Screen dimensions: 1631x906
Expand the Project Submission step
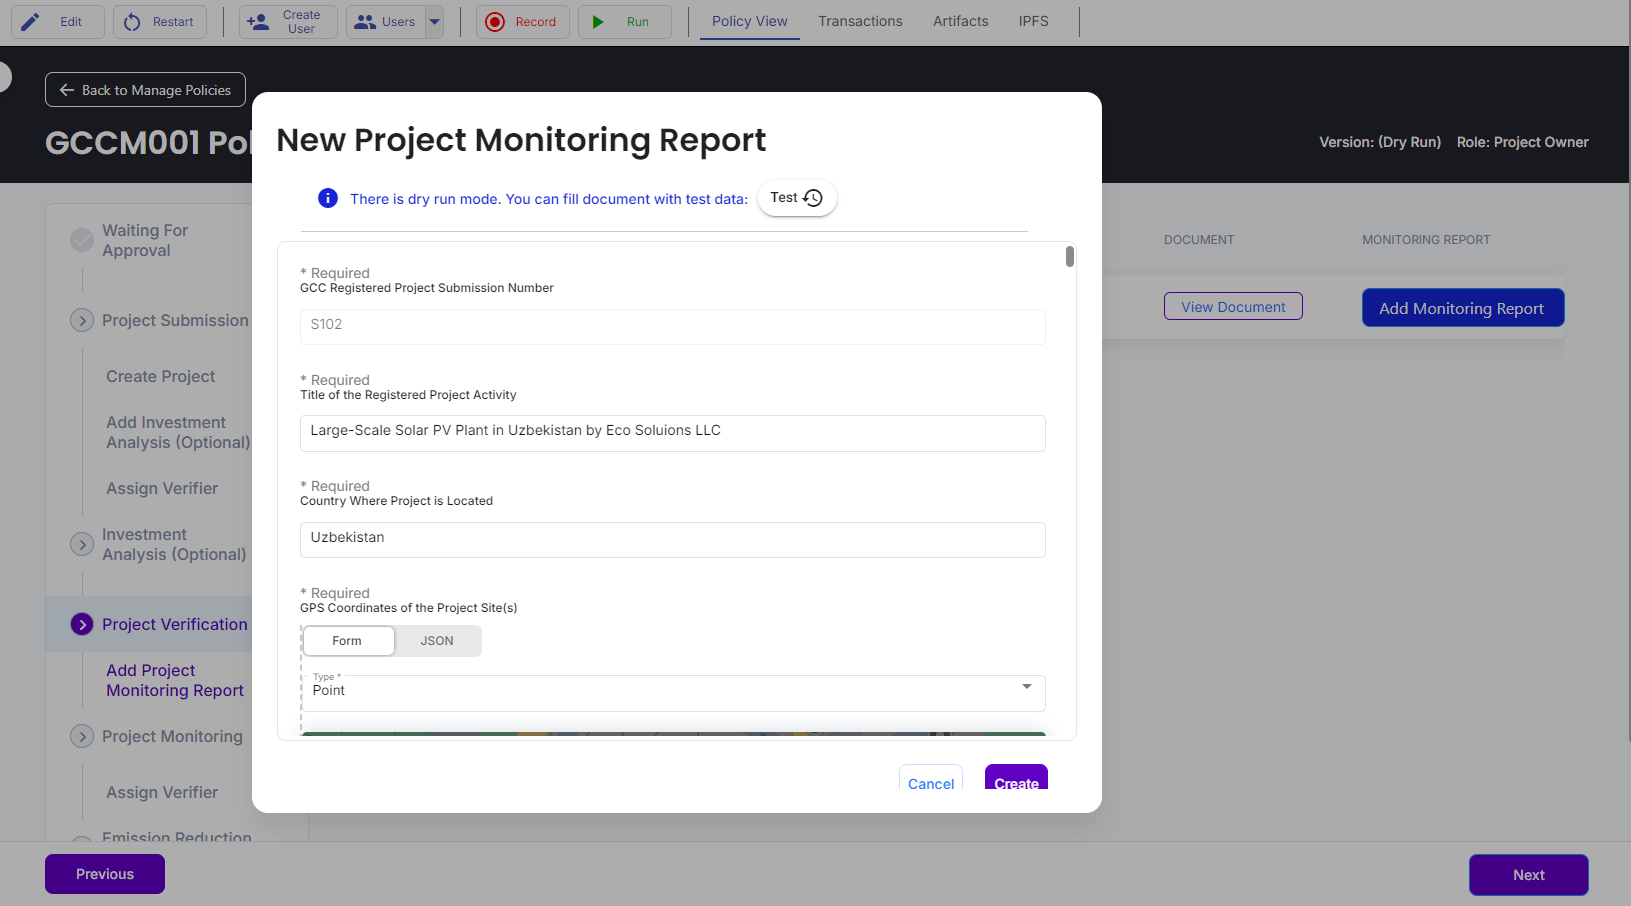point(82,320)
